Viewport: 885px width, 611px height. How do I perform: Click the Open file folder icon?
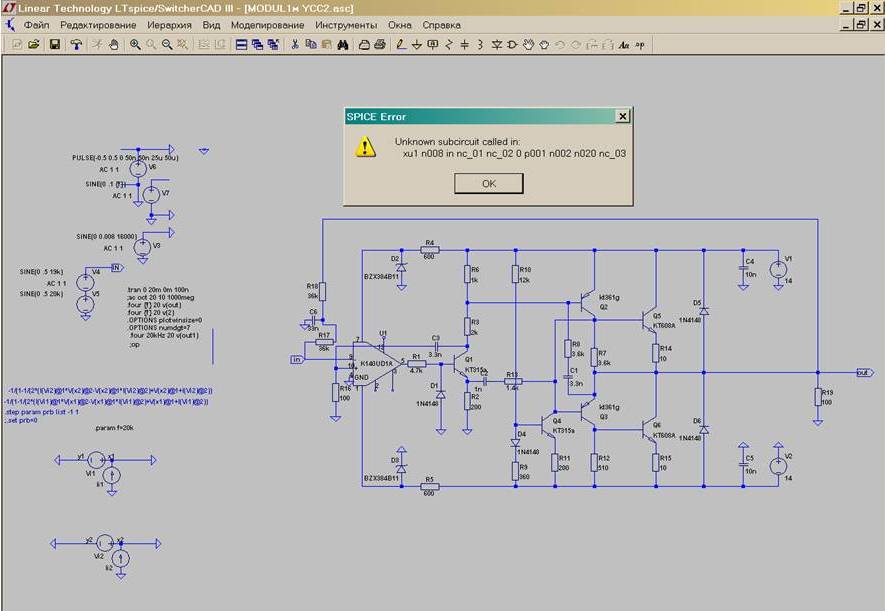click(x=33, y=44)
